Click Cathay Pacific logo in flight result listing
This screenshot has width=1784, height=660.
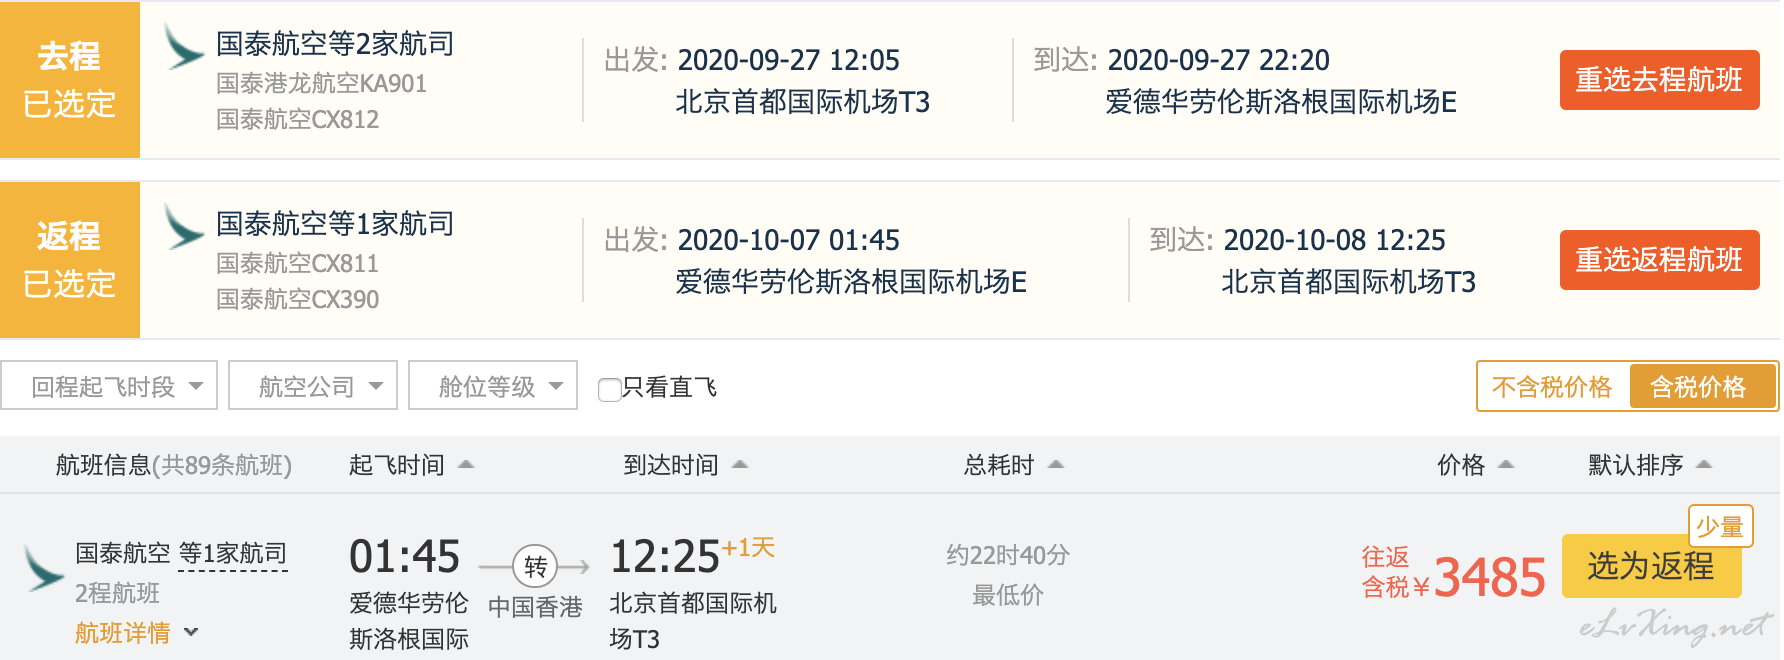tap(45, 568)
